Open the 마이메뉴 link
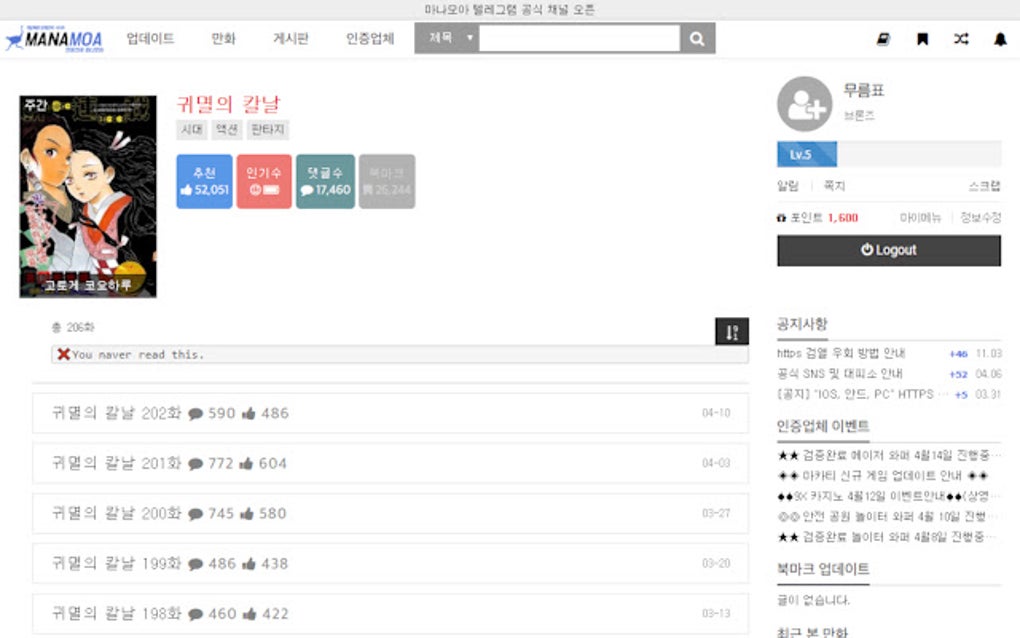Screen dimensions: 1020x638 (x=920, y=217)
